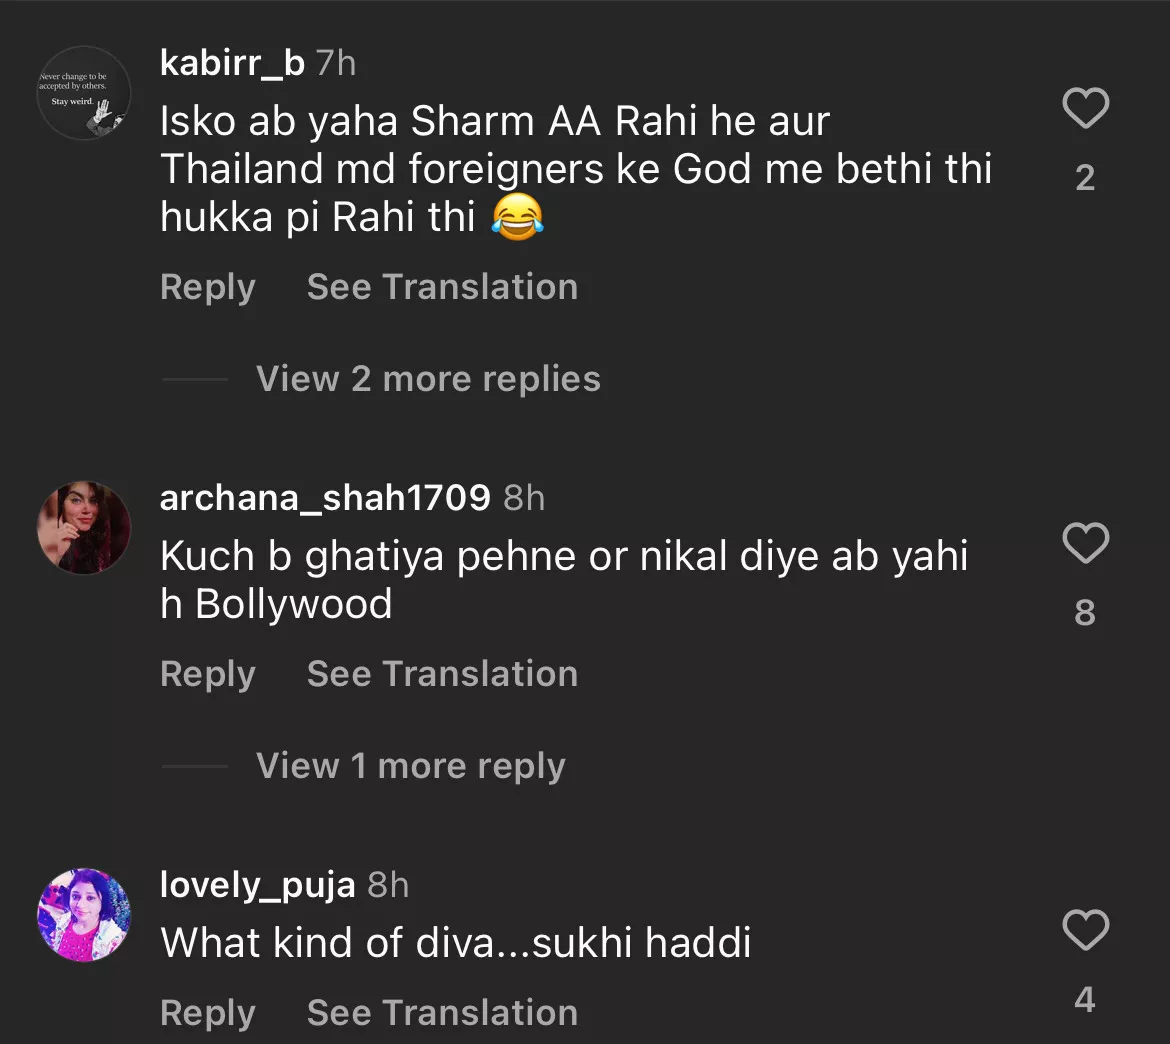This screenshot has width=1170, height=1044.
Task: See Translation of archana_shah1709's comment
Action: pyautogui.click(x=442, y=674)
